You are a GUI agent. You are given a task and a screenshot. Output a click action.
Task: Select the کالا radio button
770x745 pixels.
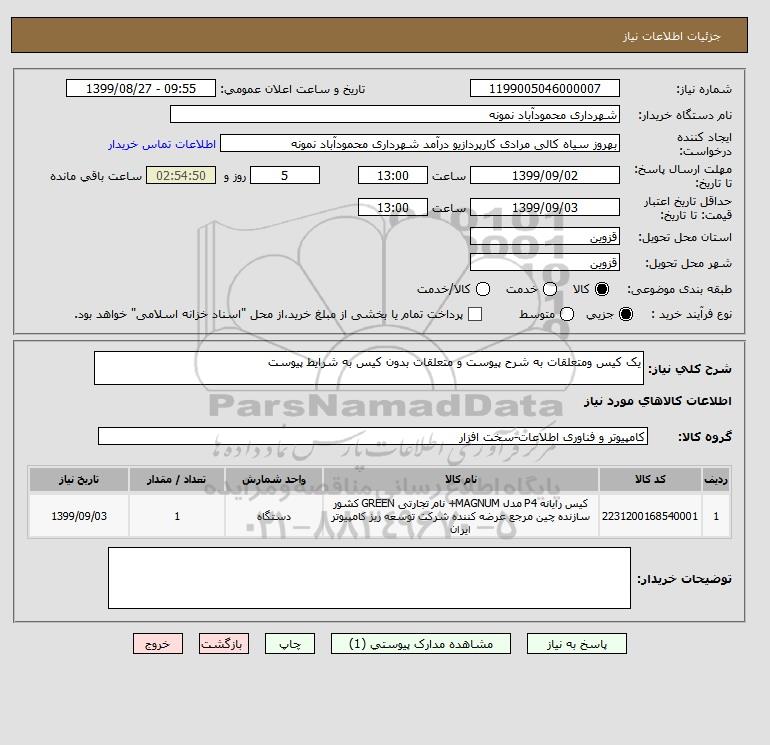[602, 289]
